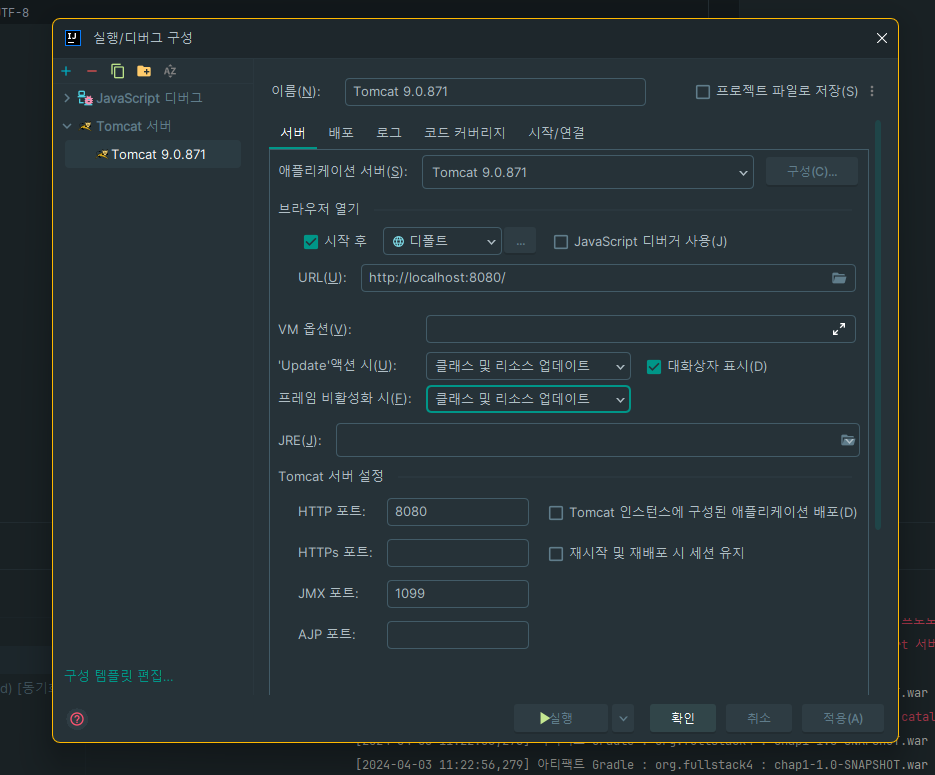This screenshot has height=775, width=935.
Task: Enable saving as project file checkbox
Action: coord(703,92)
